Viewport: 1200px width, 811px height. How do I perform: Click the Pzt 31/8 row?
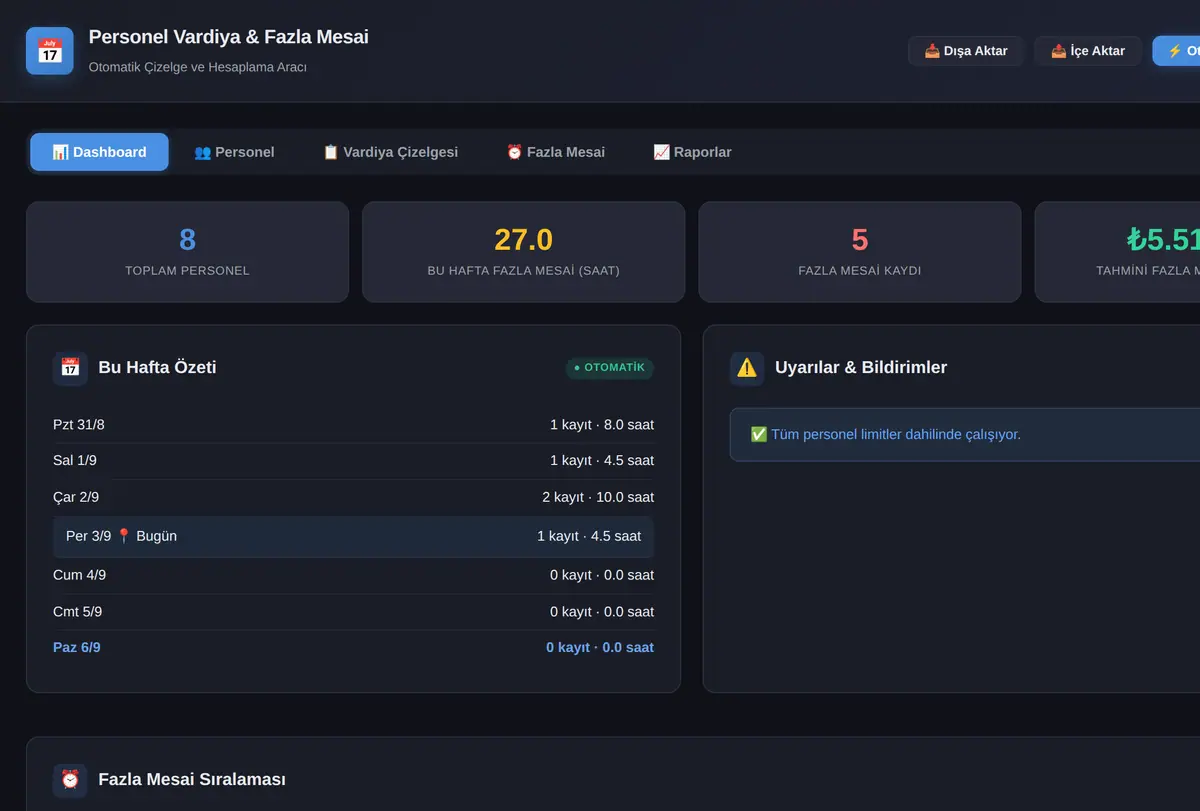[353, 425]
